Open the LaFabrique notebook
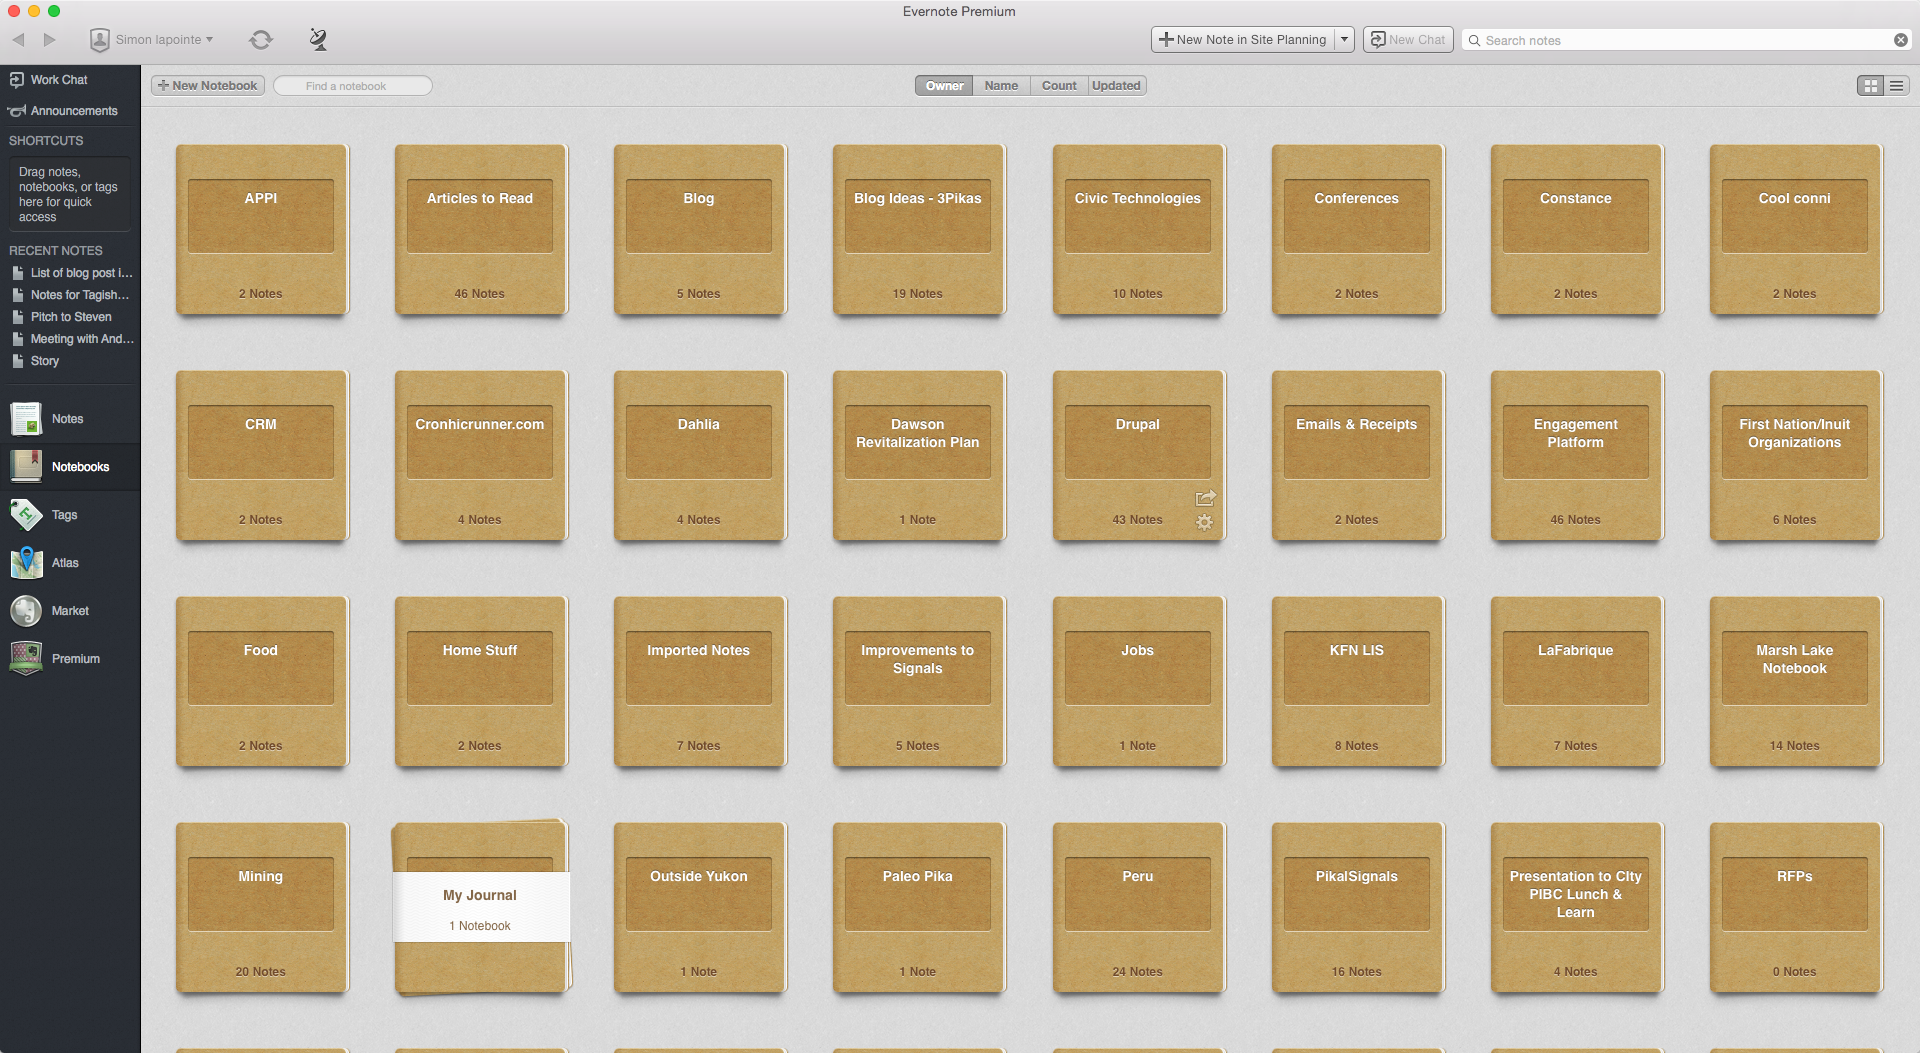 point(1576,682)
